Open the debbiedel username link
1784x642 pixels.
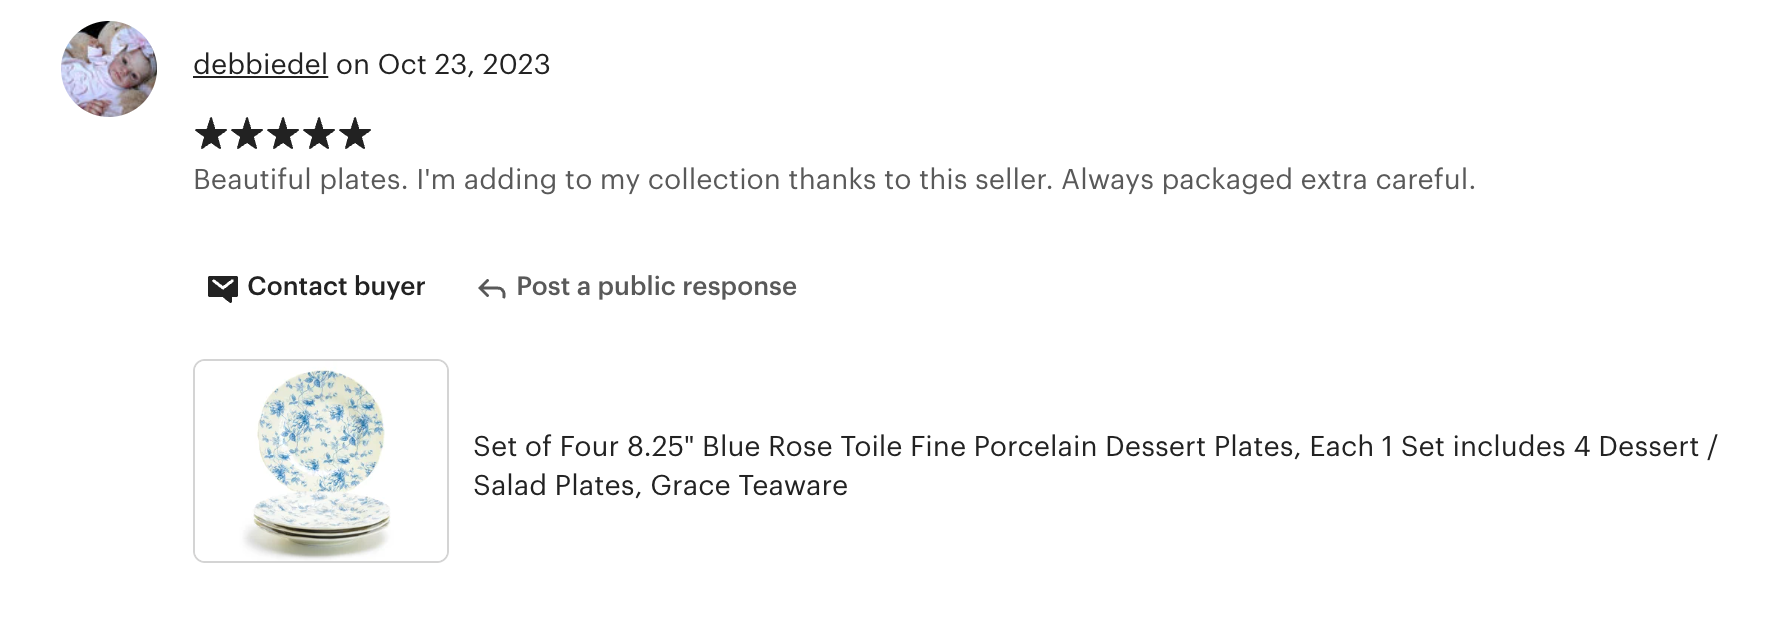click(x=260, y=65)
